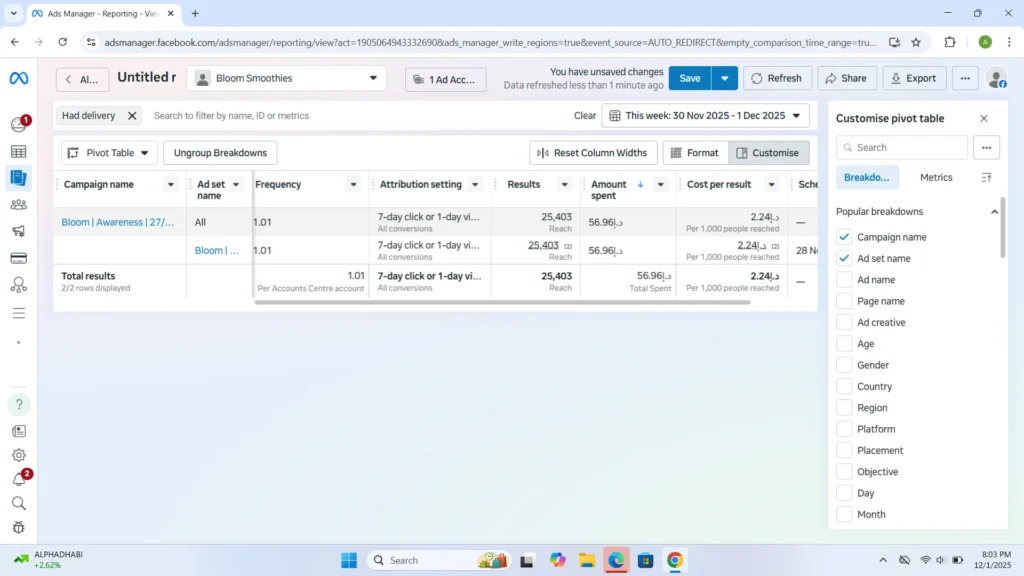The height and width of the screenshot is (576, 1024).
Task: Save the unsaved report changes
Action: point(689,77)
